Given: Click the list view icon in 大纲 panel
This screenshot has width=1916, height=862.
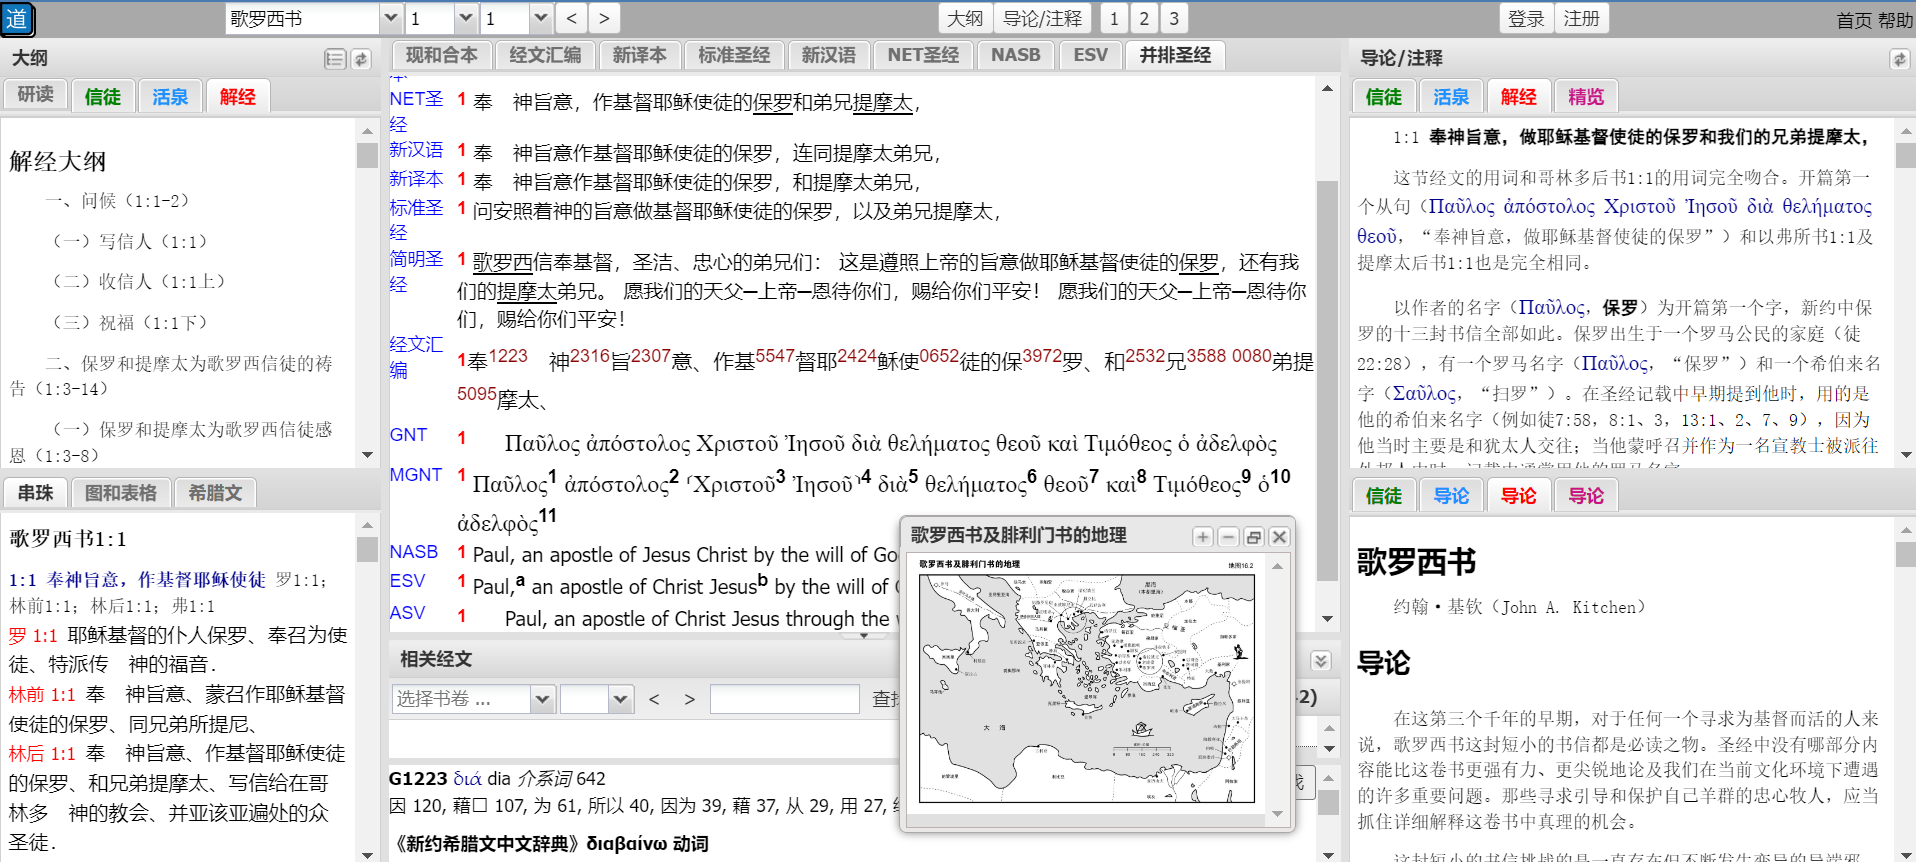Looking at the screenshot, I should [x=335, y=59].
